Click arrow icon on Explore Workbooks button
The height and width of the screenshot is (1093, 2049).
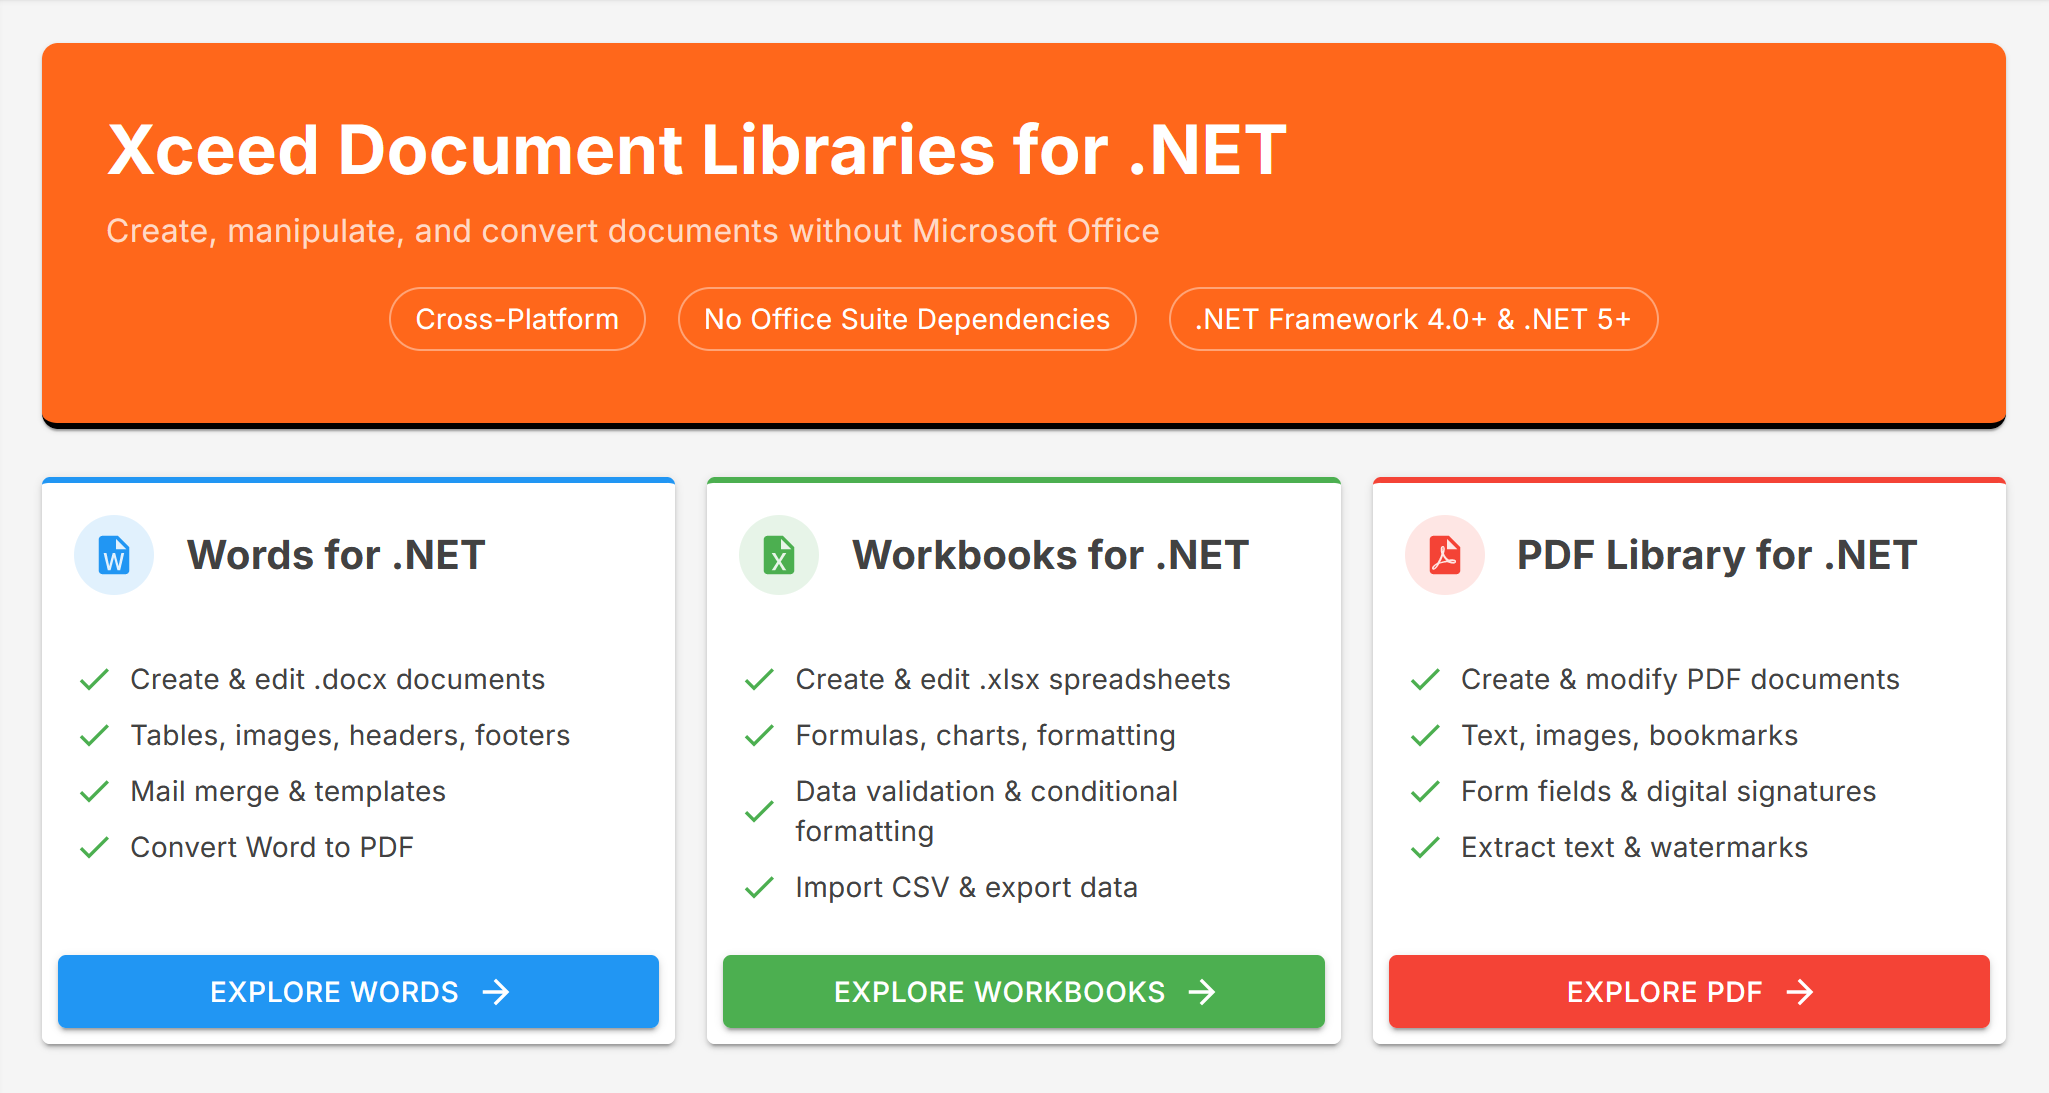pos(1202,992)
